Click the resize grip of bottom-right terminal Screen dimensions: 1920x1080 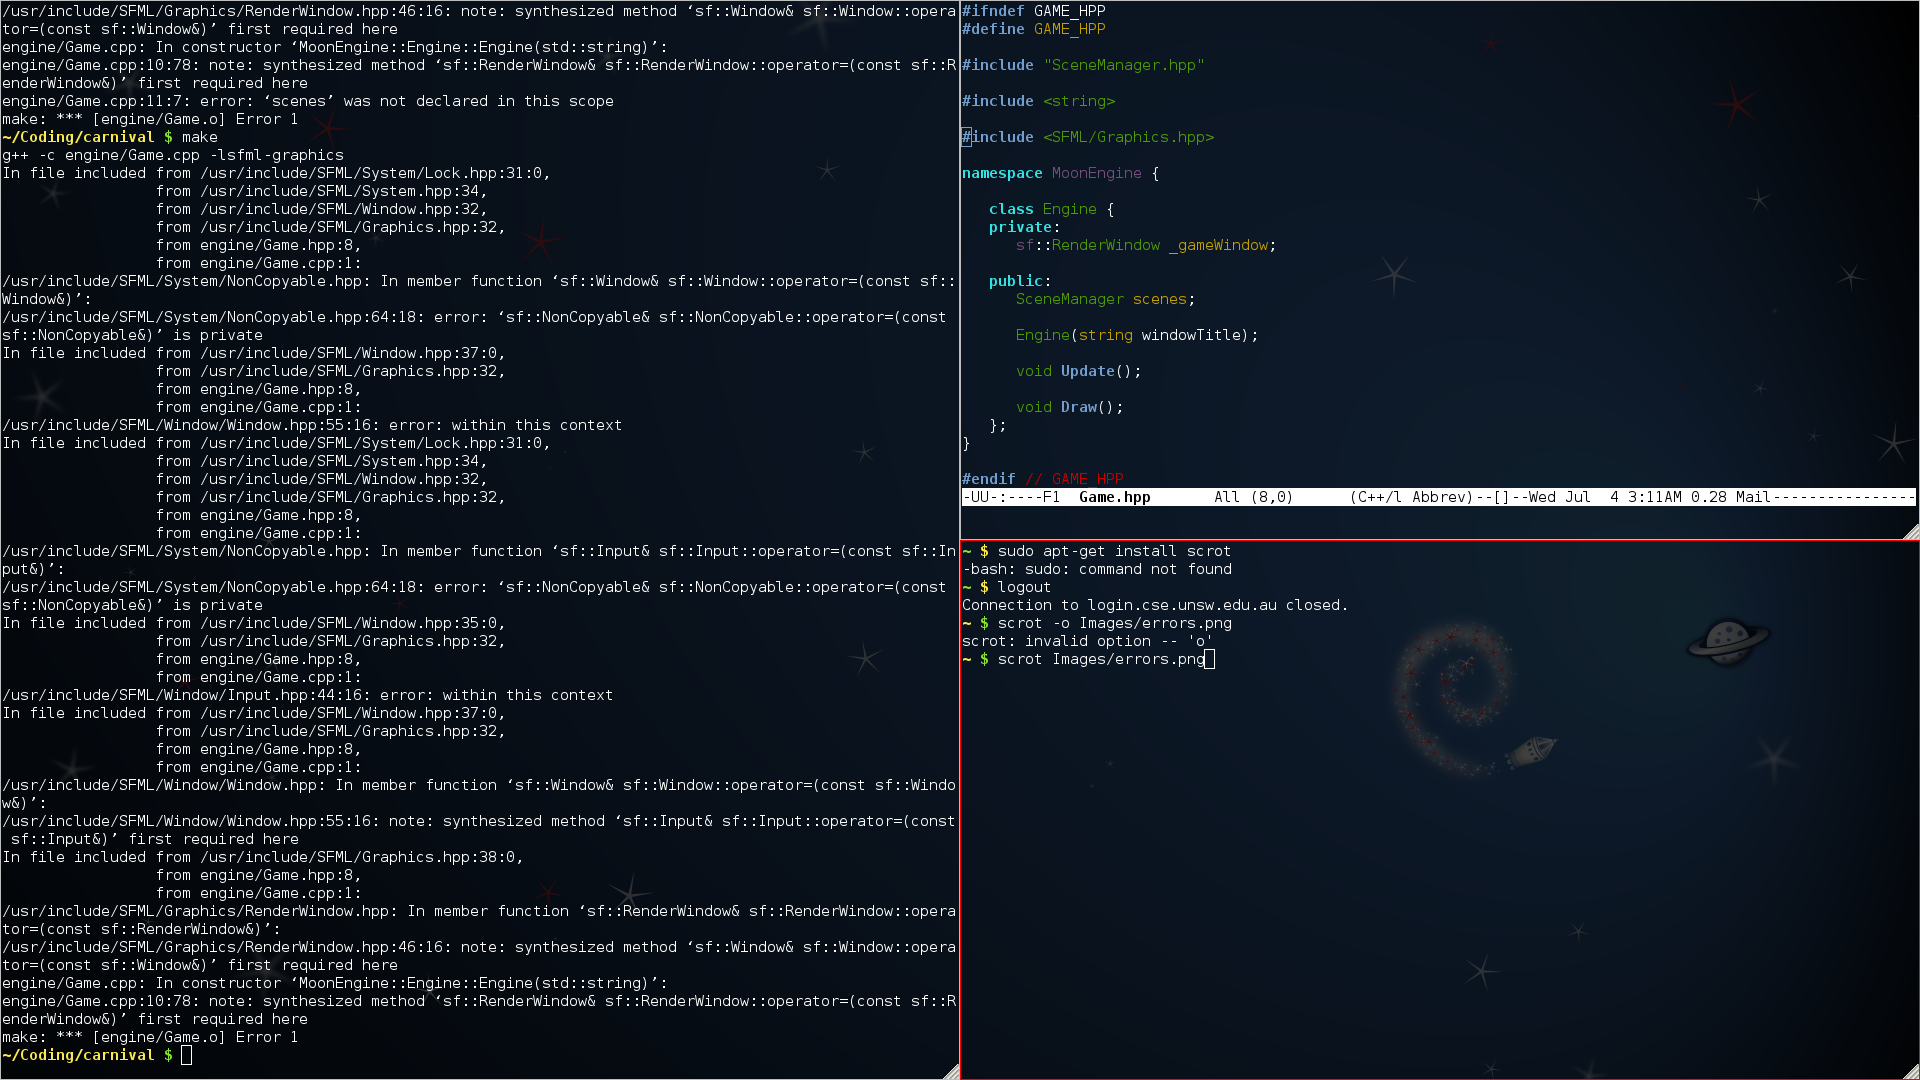1911,1071
